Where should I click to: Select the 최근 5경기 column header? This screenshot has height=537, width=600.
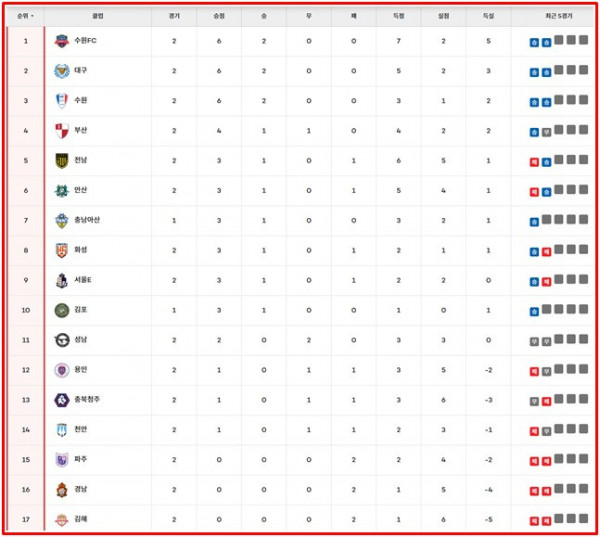(555, 17)
